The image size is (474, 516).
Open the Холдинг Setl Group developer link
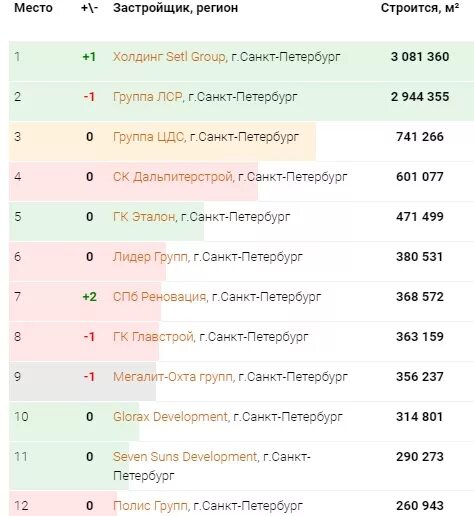coord(169,57)
